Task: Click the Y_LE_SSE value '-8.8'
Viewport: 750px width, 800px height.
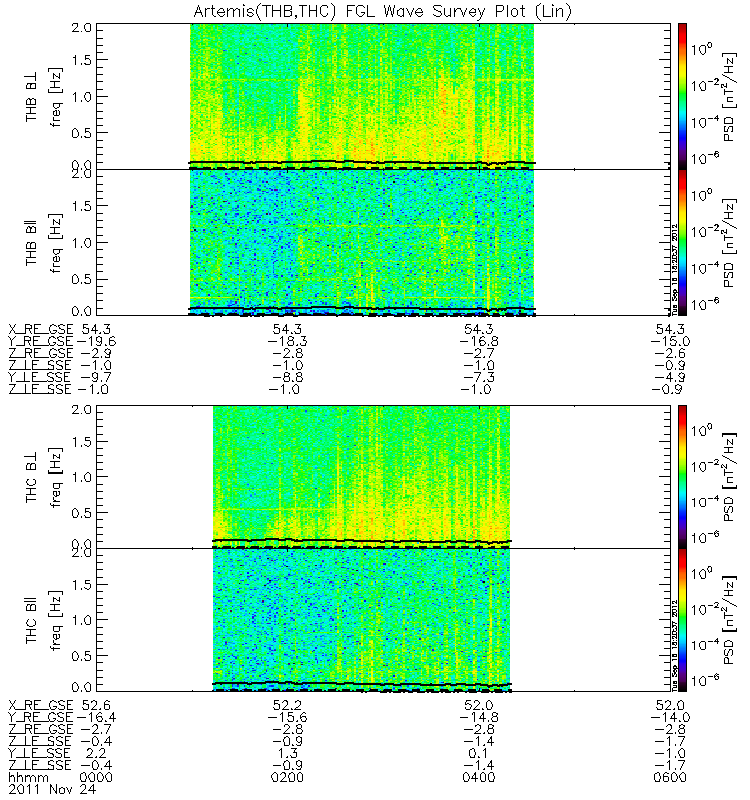Action: click(x=287, y=378)
